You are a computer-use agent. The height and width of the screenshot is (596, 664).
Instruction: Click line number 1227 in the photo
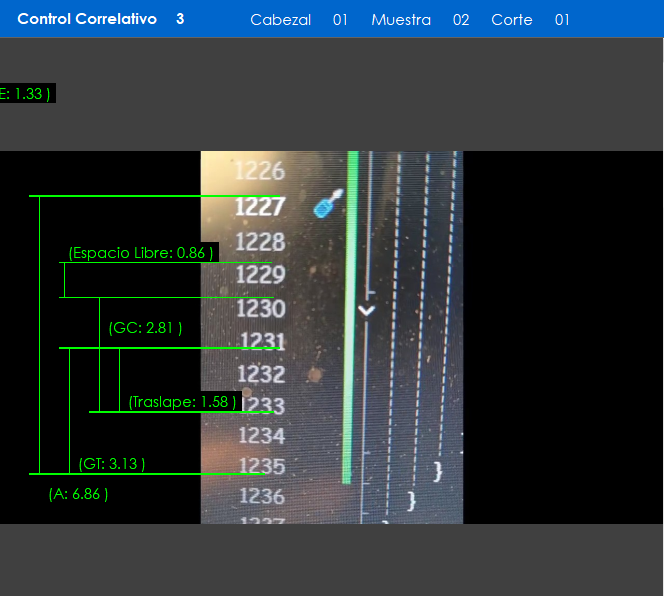pos(259,206)
